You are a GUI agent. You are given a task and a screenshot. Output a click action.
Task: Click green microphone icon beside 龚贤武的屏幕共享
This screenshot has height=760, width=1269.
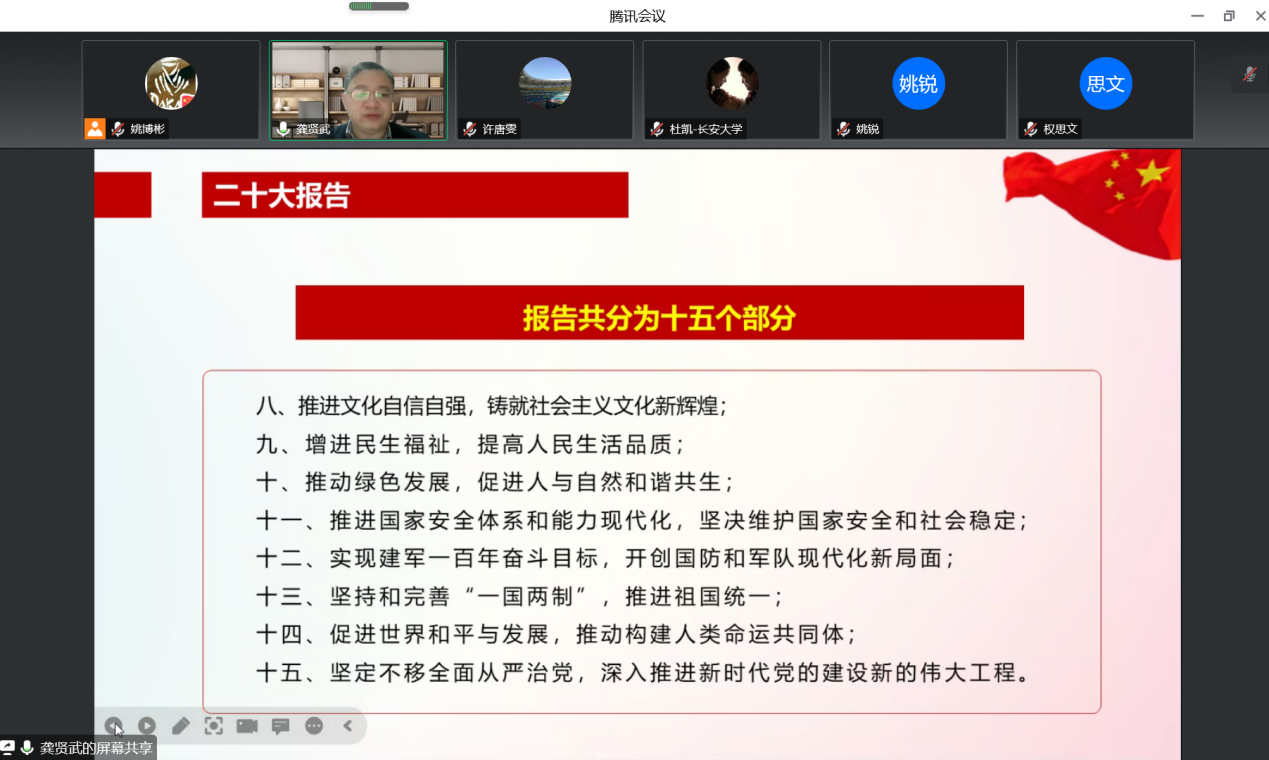click(x=27, y=748)
